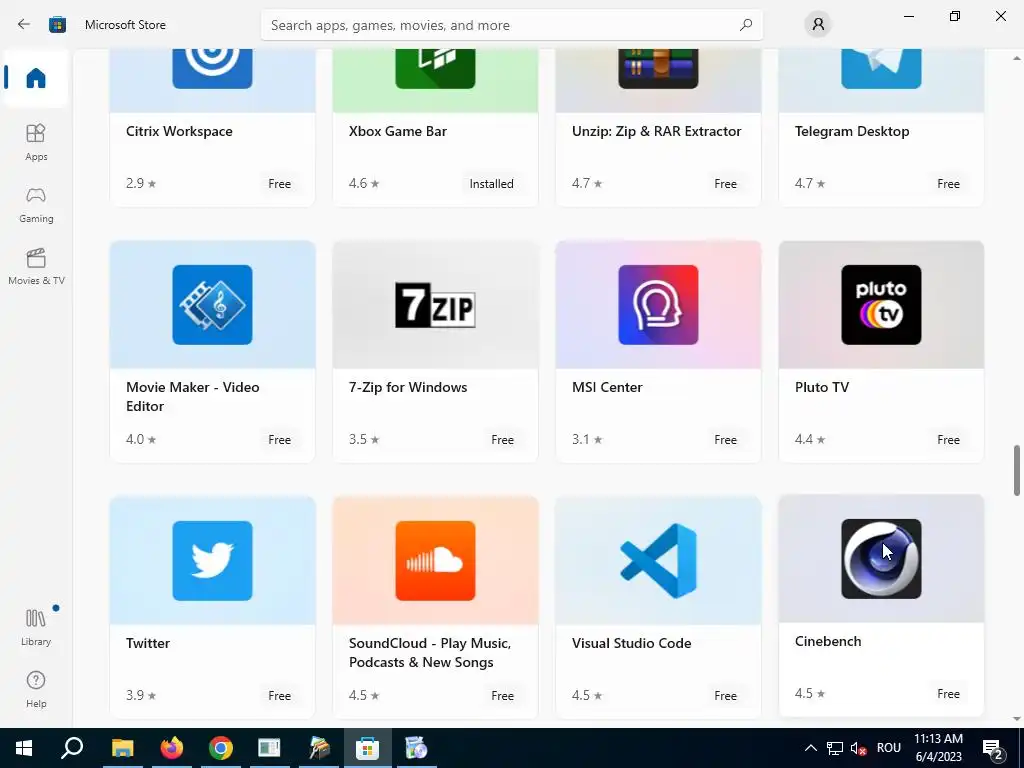Image resolution: width=1024 pixels, height=768 pixels.
Task: Open the Library icon
Action: pyautogui.click(x=36, y=618)
